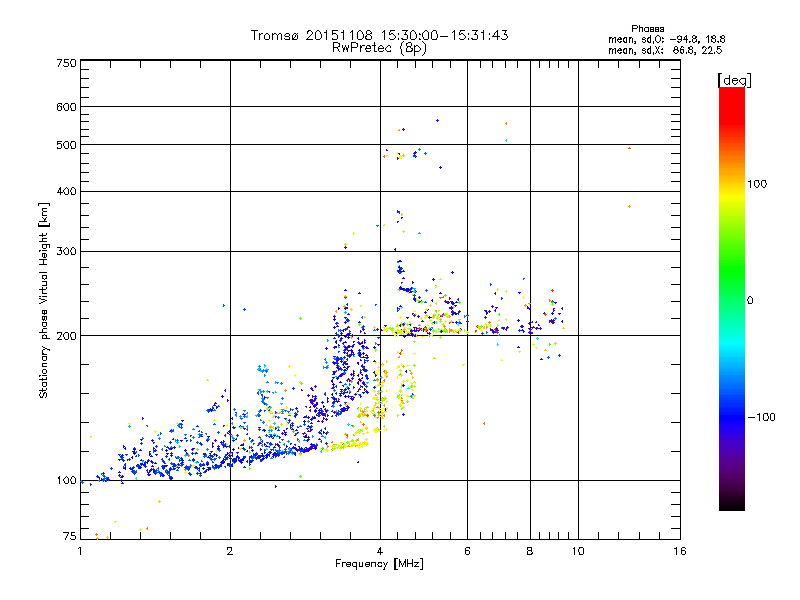Click the colorbar tick label '100'
The height and width of the screenshot is (600, 800).
pyautogui.click(x=757, y=184)
